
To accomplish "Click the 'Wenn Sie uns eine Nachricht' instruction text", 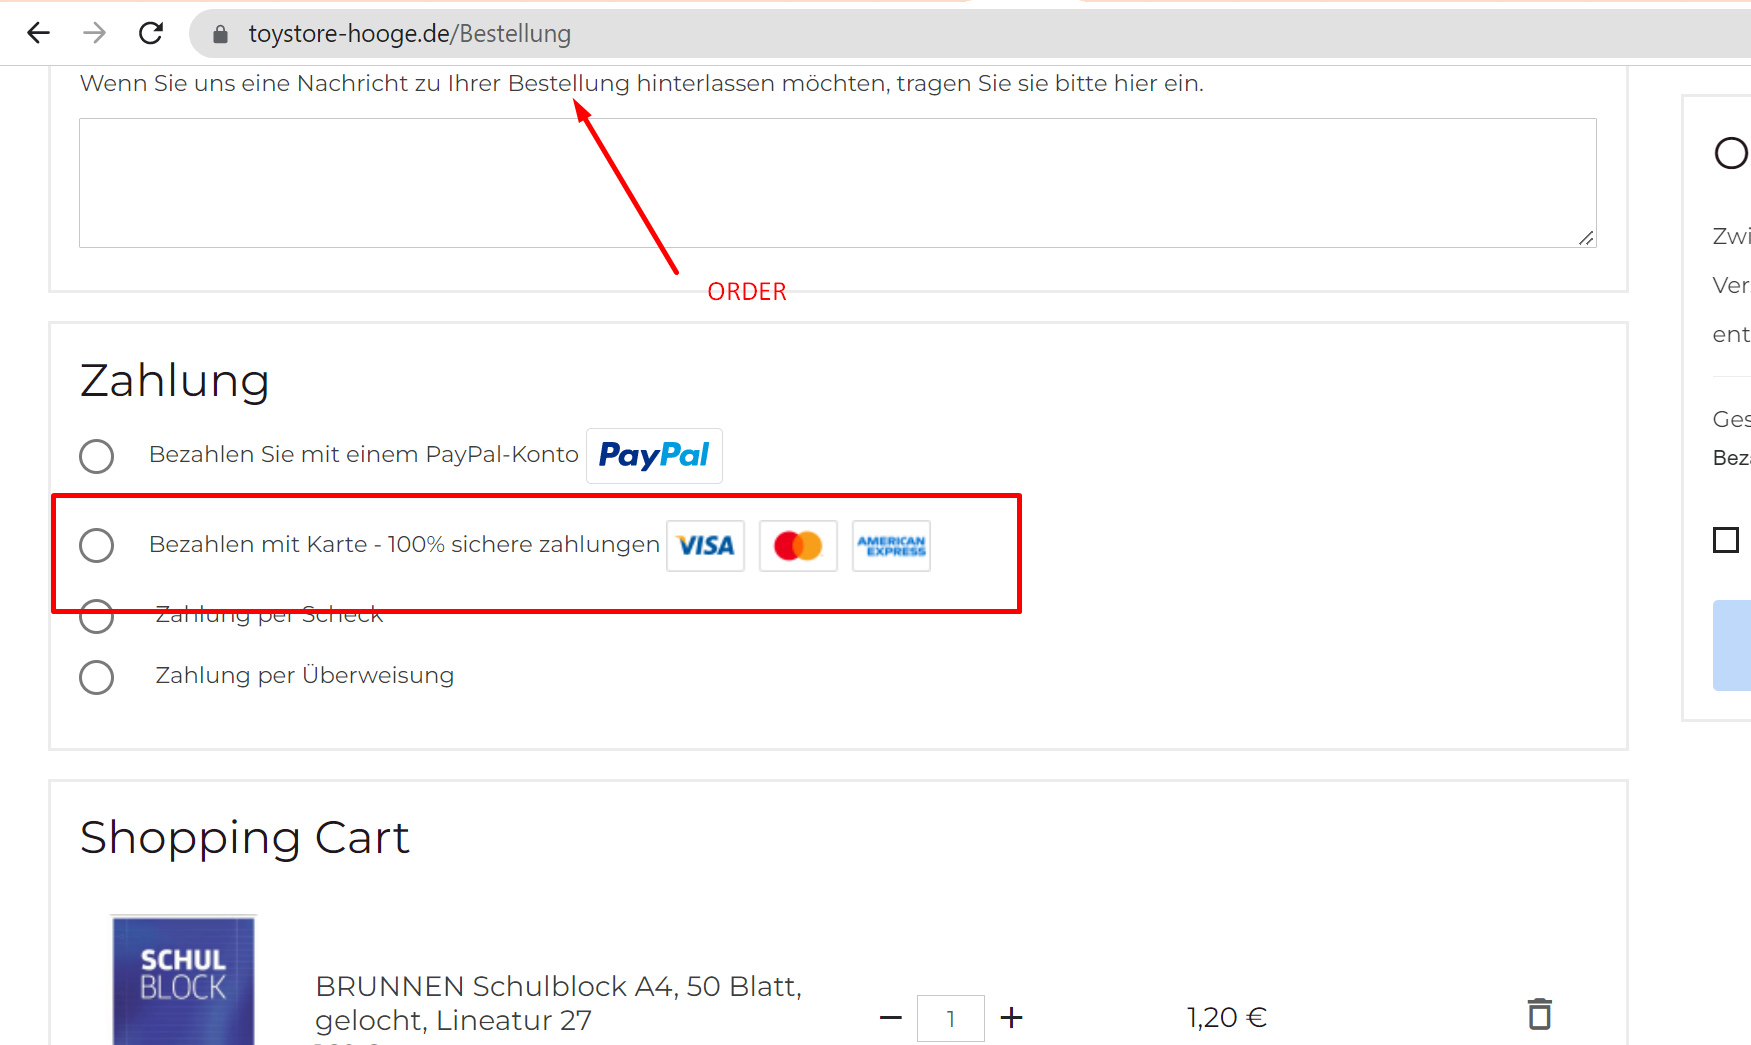I will 642,84.
